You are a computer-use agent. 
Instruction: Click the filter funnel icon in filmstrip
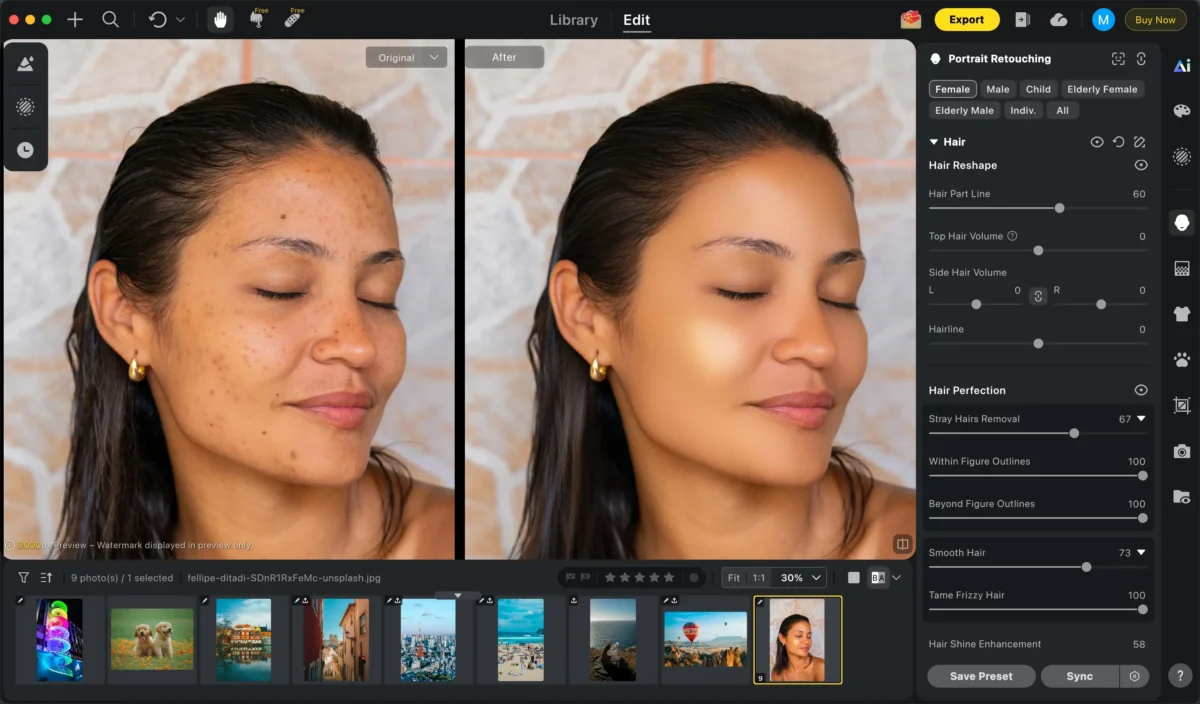pyautogui.click(x=24, y=578)
